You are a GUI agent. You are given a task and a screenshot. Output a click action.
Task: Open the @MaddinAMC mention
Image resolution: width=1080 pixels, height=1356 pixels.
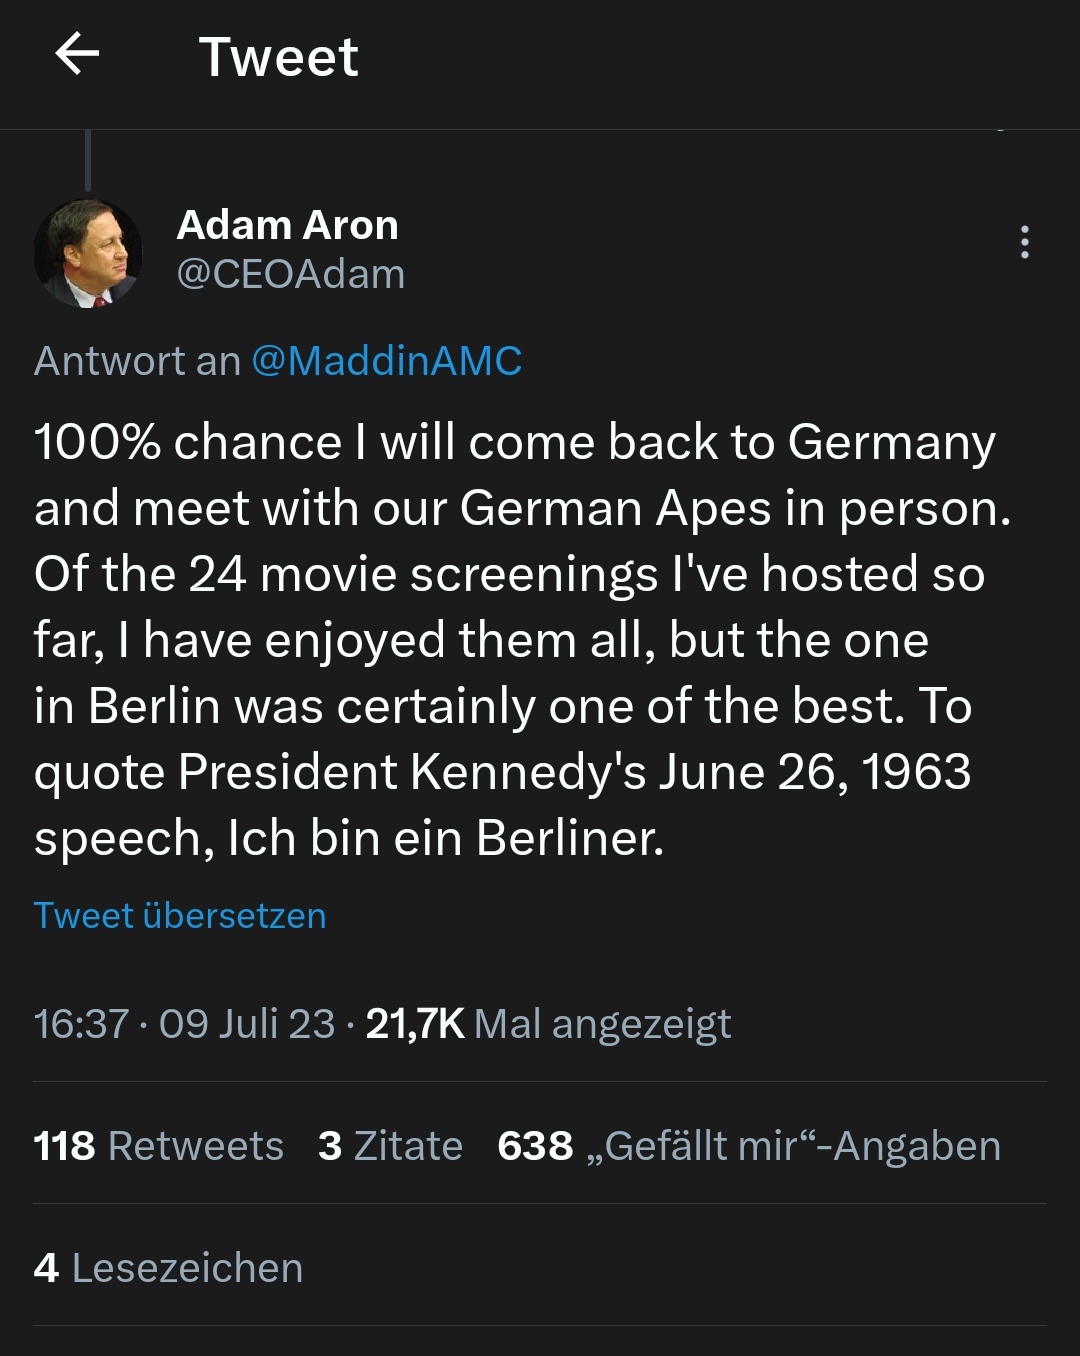(386, 361)
